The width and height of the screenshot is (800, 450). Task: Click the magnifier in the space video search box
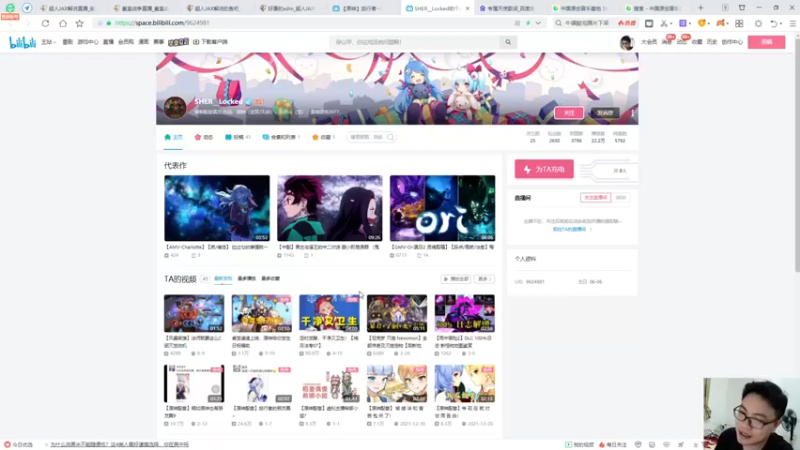pyautogui.click(x=390, y=137)
